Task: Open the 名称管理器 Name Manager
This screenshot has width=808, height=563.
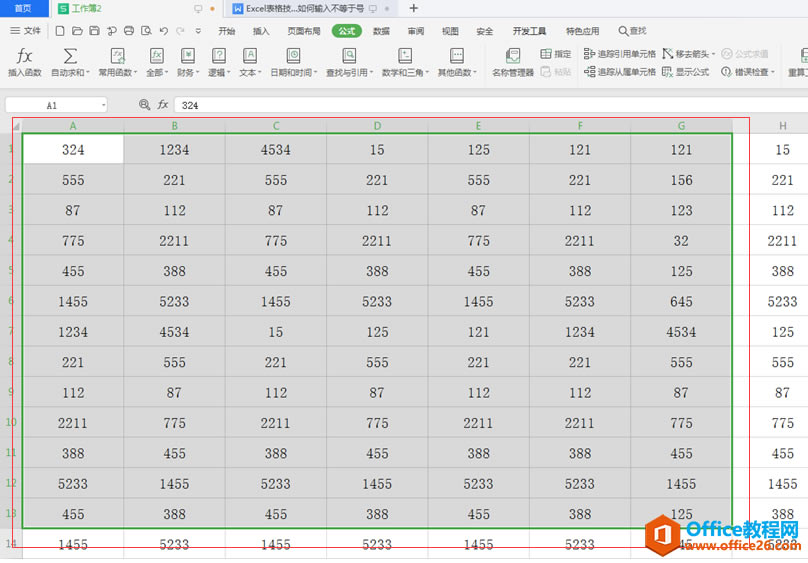Action: 512,56
